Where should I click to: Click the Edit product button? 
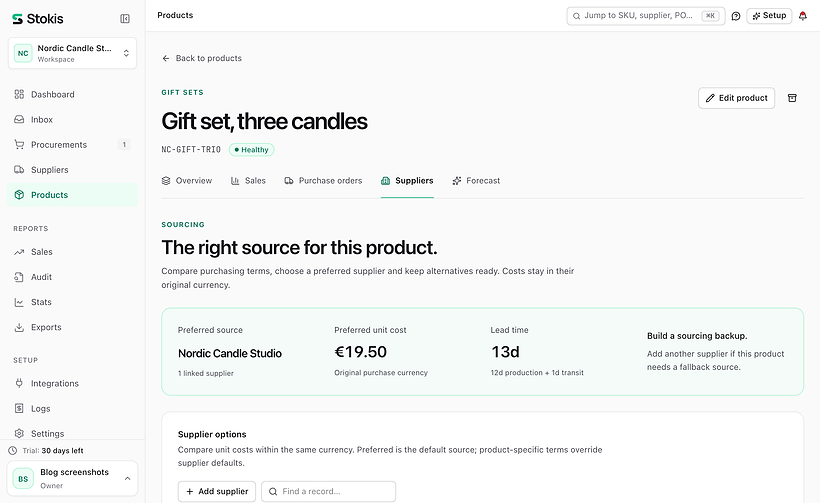(x=736, y=98)
